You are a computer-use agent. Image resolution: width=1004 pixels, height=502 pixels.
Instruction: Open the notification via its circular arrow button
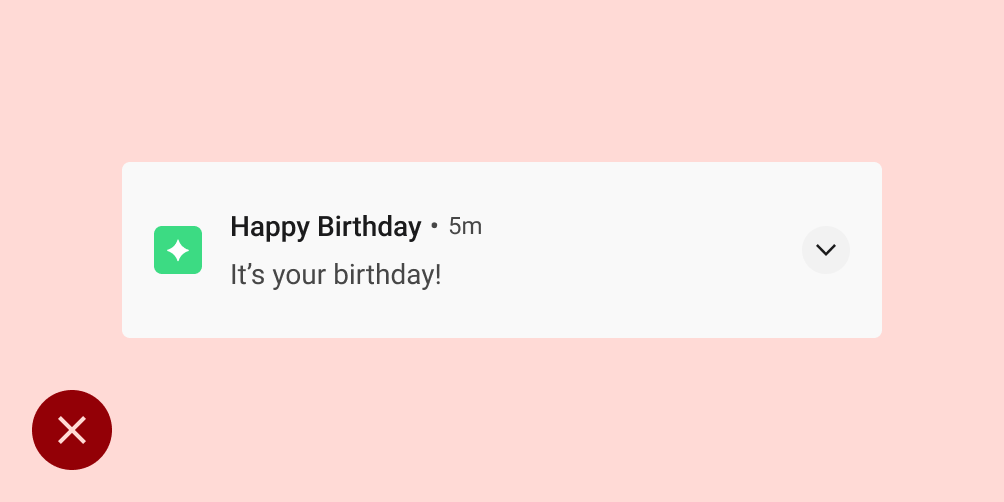(x=826, y=250)
